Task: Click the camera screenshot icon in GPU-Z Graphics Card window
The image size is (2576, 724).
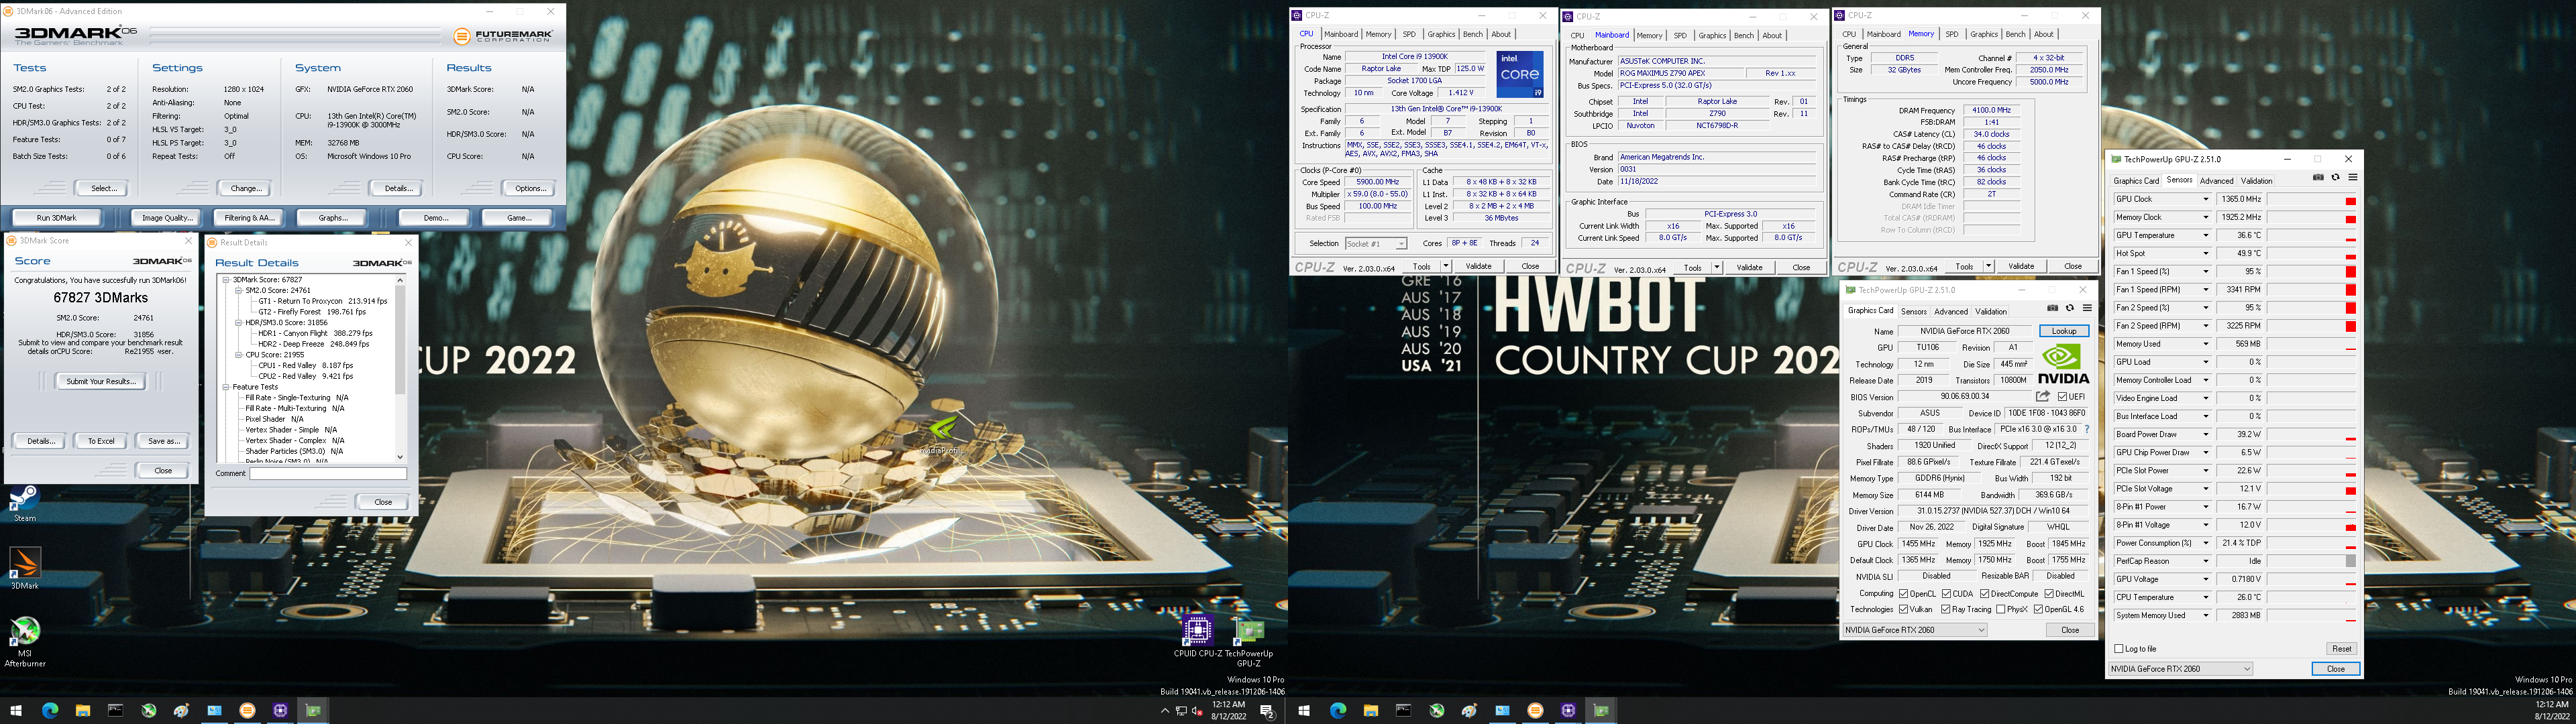Action: point(2053,308)
